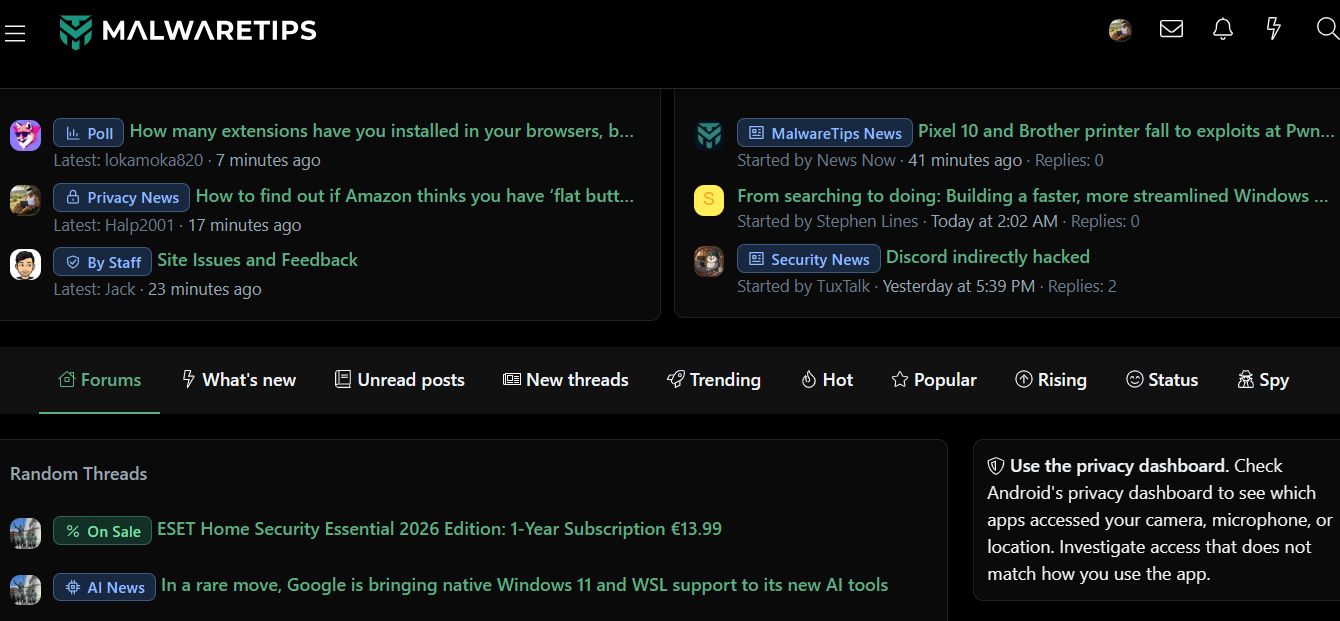This screenshot has height=621, width=1340.
Task: Go to the Trending tab
Action: [x=714, y=380]
